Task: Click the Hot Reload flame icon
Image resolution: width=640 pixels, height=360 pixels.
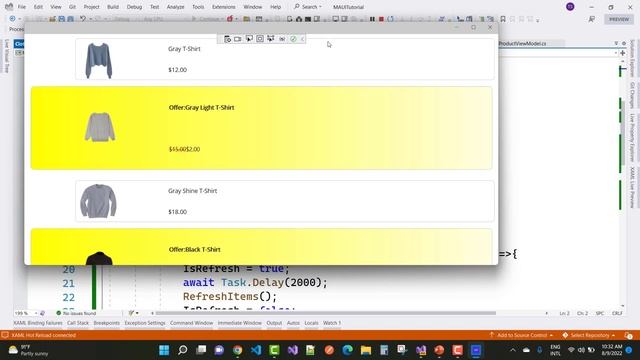Action: tap(230, 19)
